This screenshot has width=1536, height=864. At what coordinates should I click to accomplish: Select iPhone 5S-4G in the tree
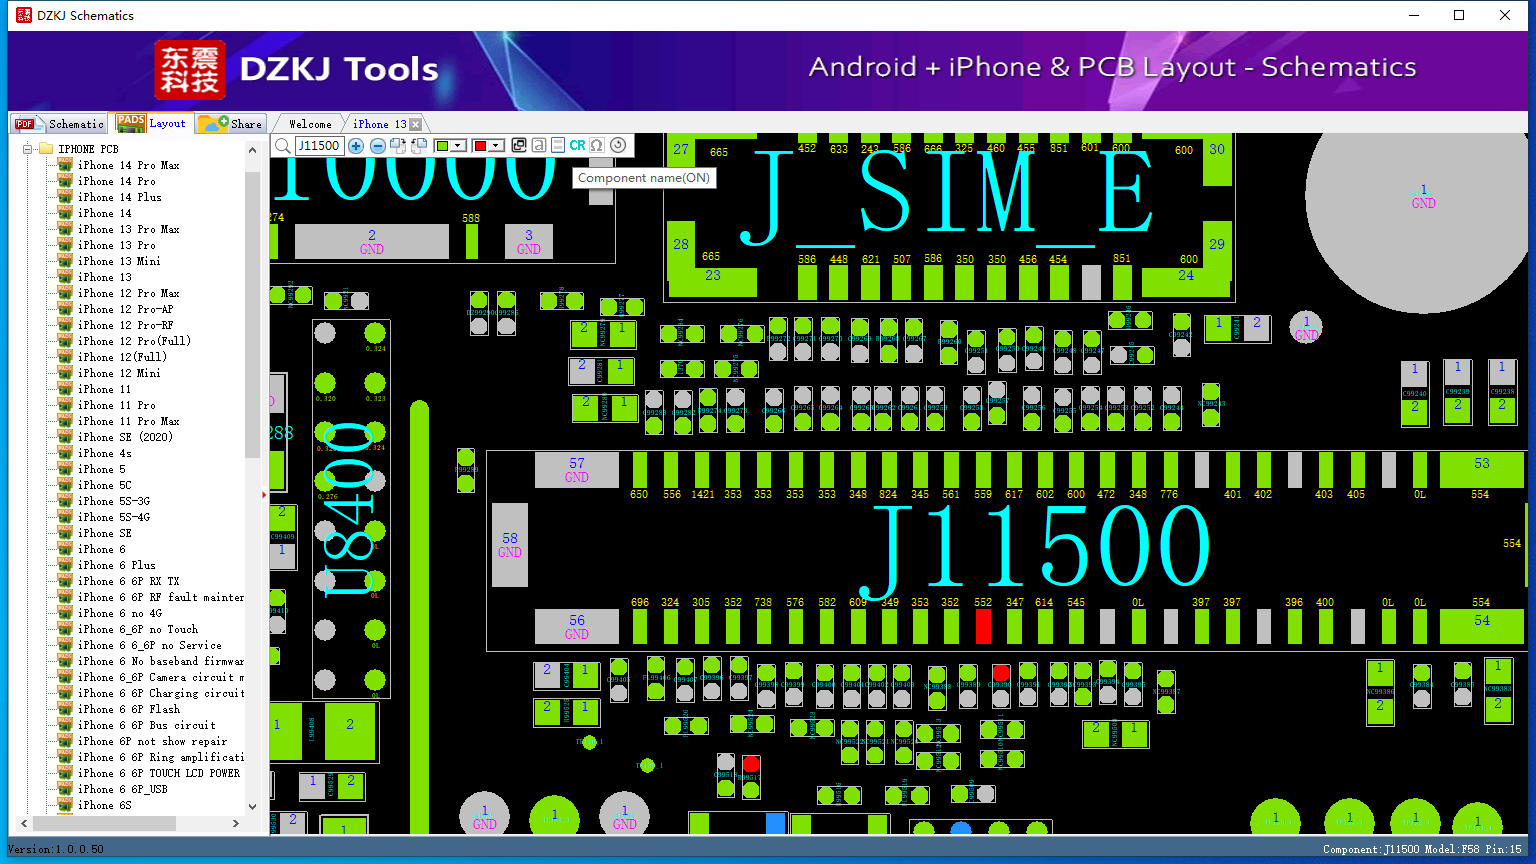tap(114, 517)
